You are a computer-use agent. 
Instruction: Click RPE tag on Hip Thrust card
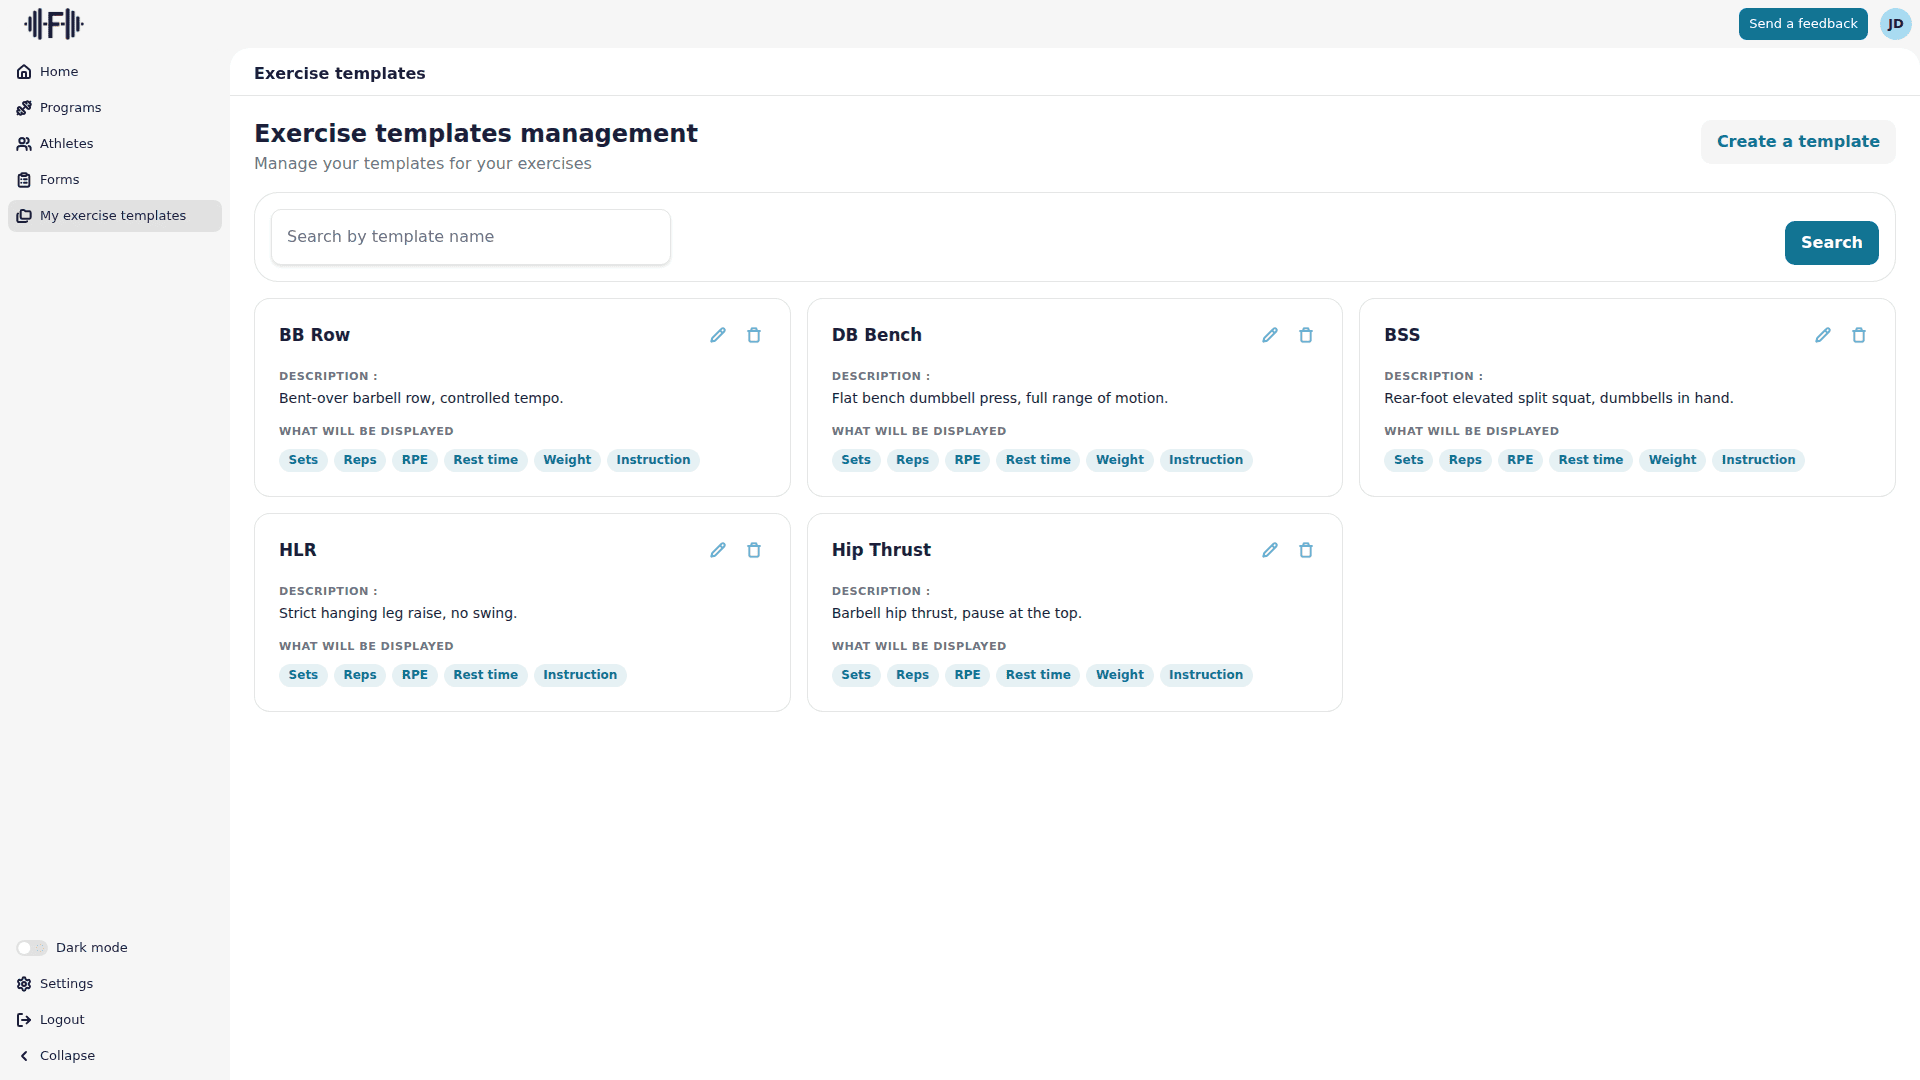pos(967,675)
